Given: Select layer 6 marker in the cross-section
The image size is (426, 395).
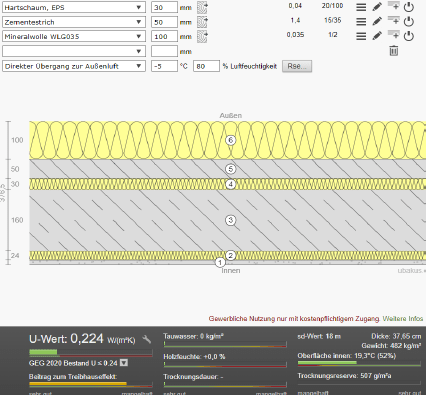Looking at the screenshot, I should point(230,140).
